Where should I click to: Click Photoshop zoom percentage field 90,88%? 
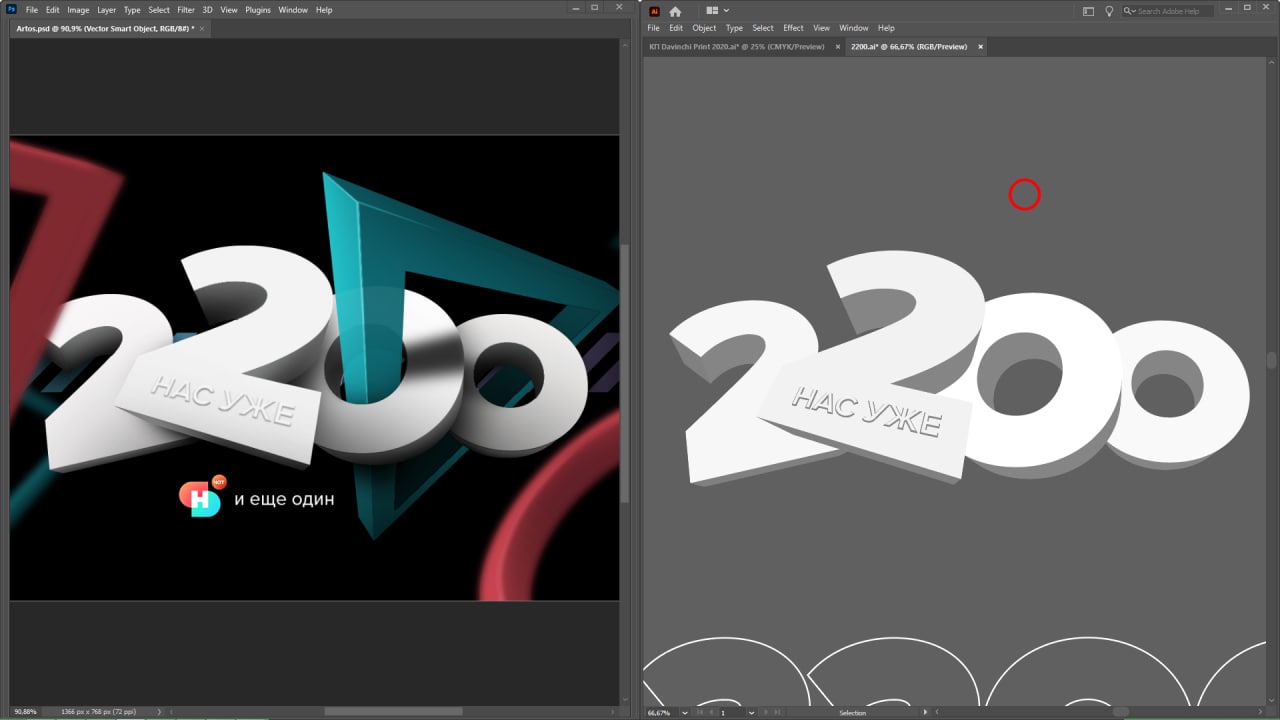(26, 711)
